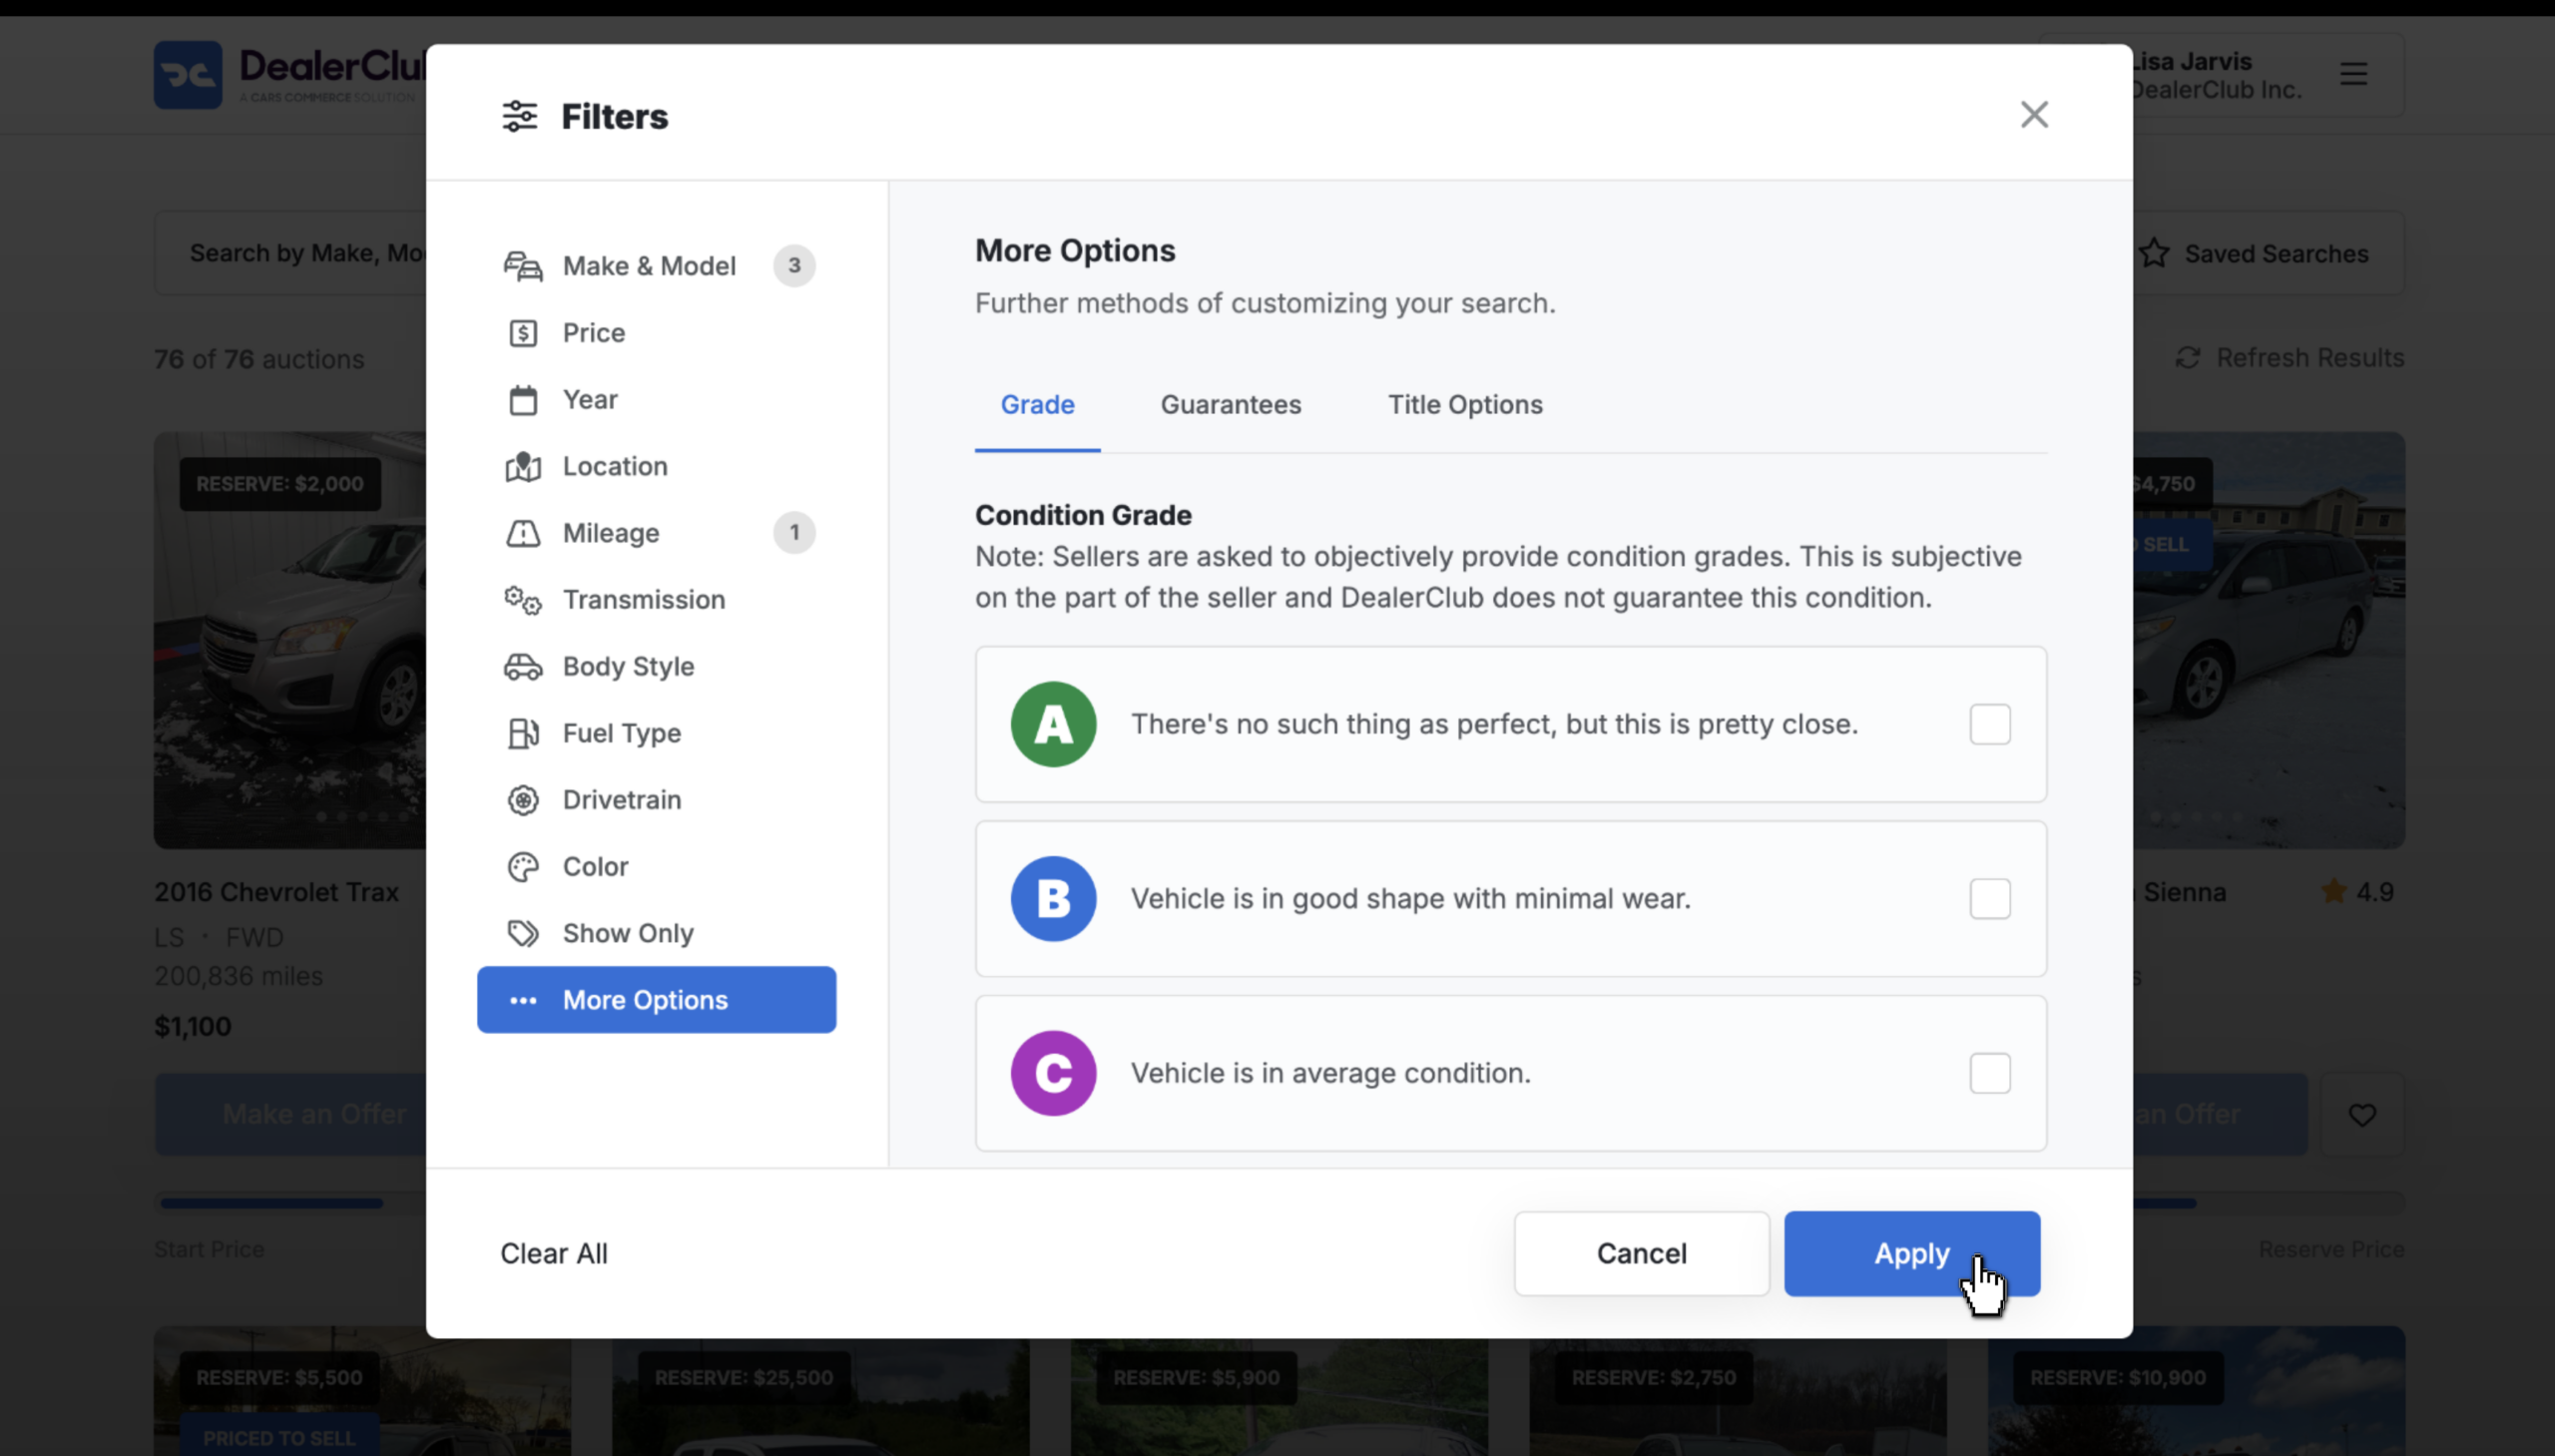2555x1456 pixels.
Task: Click the Lisa Jarvis account name
Action: [2192, 61]
